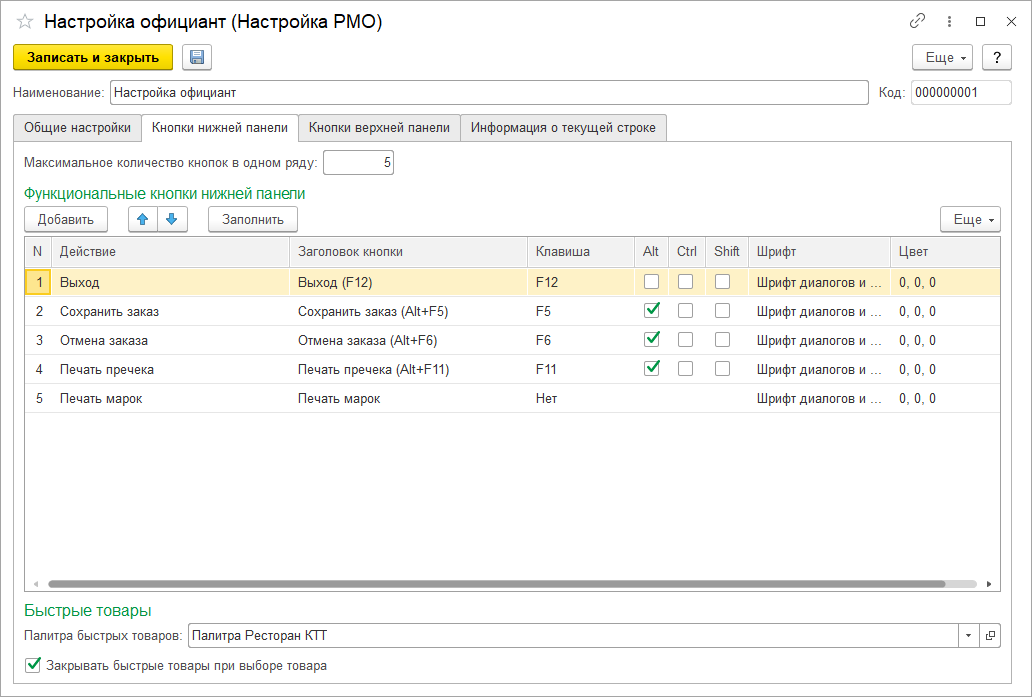The height and width of the screenshot is (697, 1032).
Task: Click the floppy disk save icon
Action: pyautogui.click(x=197, y=58)
